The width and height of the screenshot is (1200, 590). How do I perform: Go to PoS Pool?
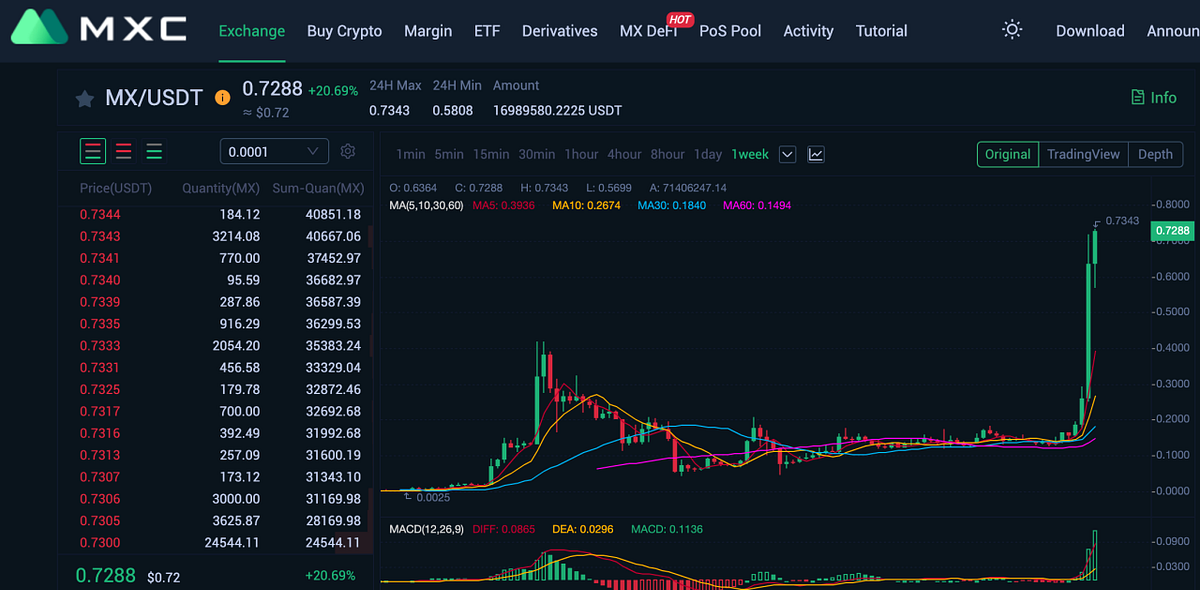tap(730, 31)
